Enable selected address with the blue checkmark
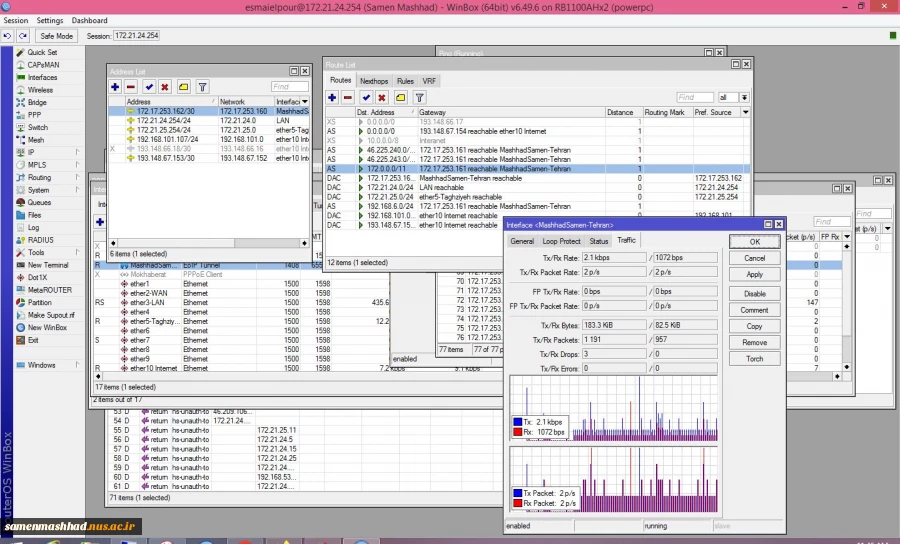The image size is (900, 544). click(149, 87)
